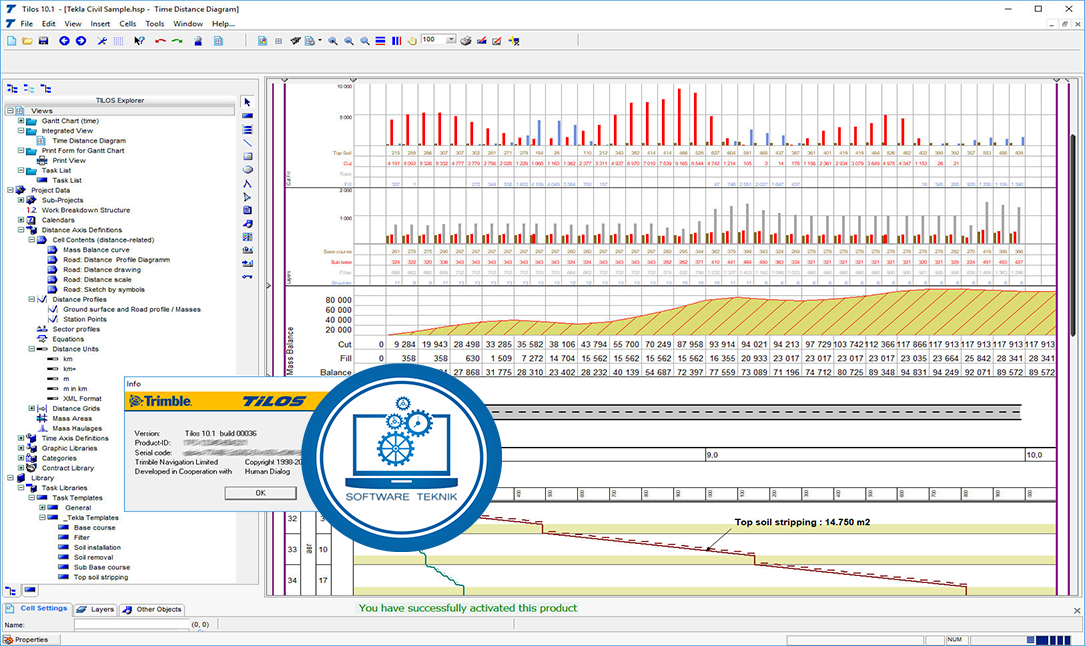Image resolution: width=1085 pixels, height=646 pixels.
Task: Open the zoom percentage dropdown in toolbar
Action: pyautogui.click(x=452, y=41)
